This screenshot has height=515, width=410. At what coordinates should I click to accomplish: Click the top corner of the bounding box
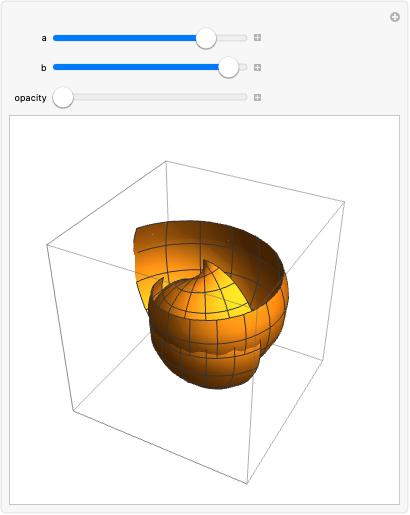[166, 161]
